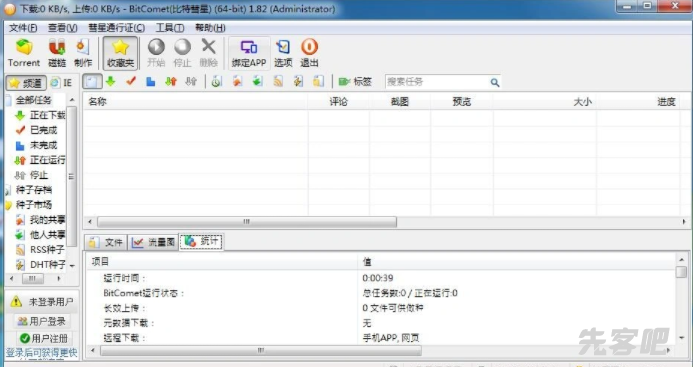Toggle the 收藏夹 favorites star button
The height and width of the screenshot is (367, 693).
(120, 53)
